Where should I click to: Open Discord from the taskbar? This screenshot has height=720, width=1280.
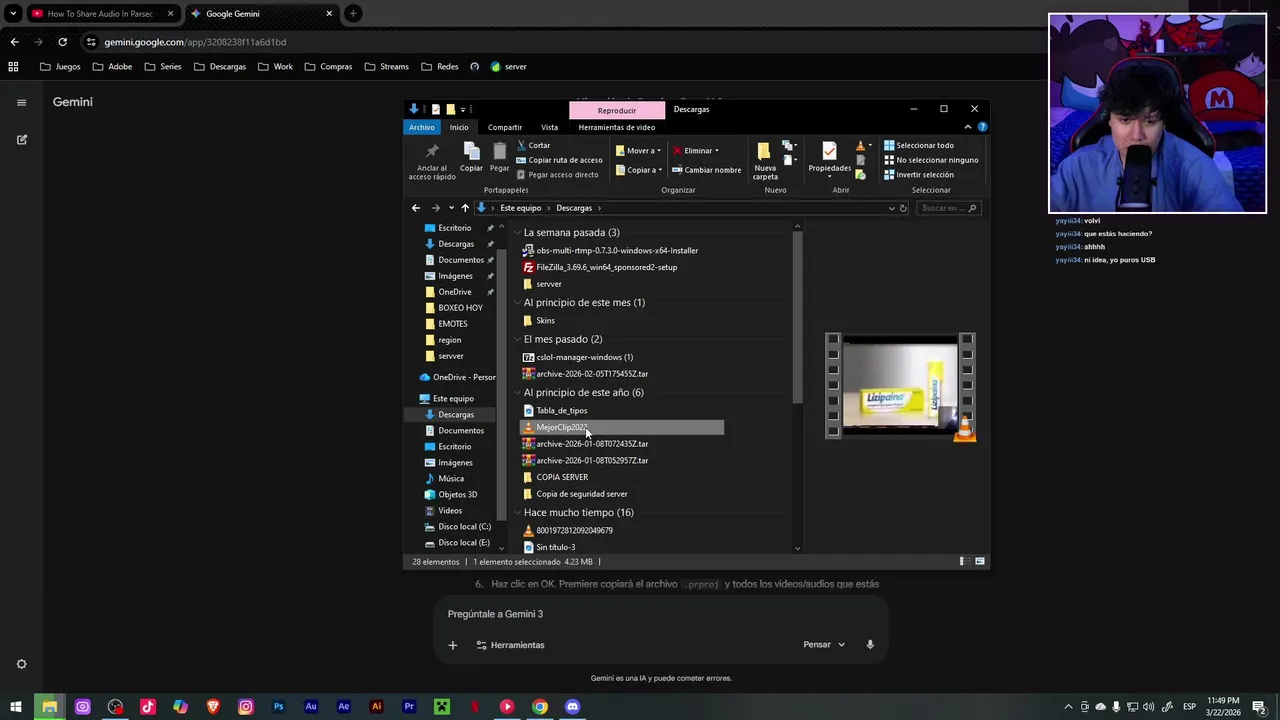pos(572,707)
